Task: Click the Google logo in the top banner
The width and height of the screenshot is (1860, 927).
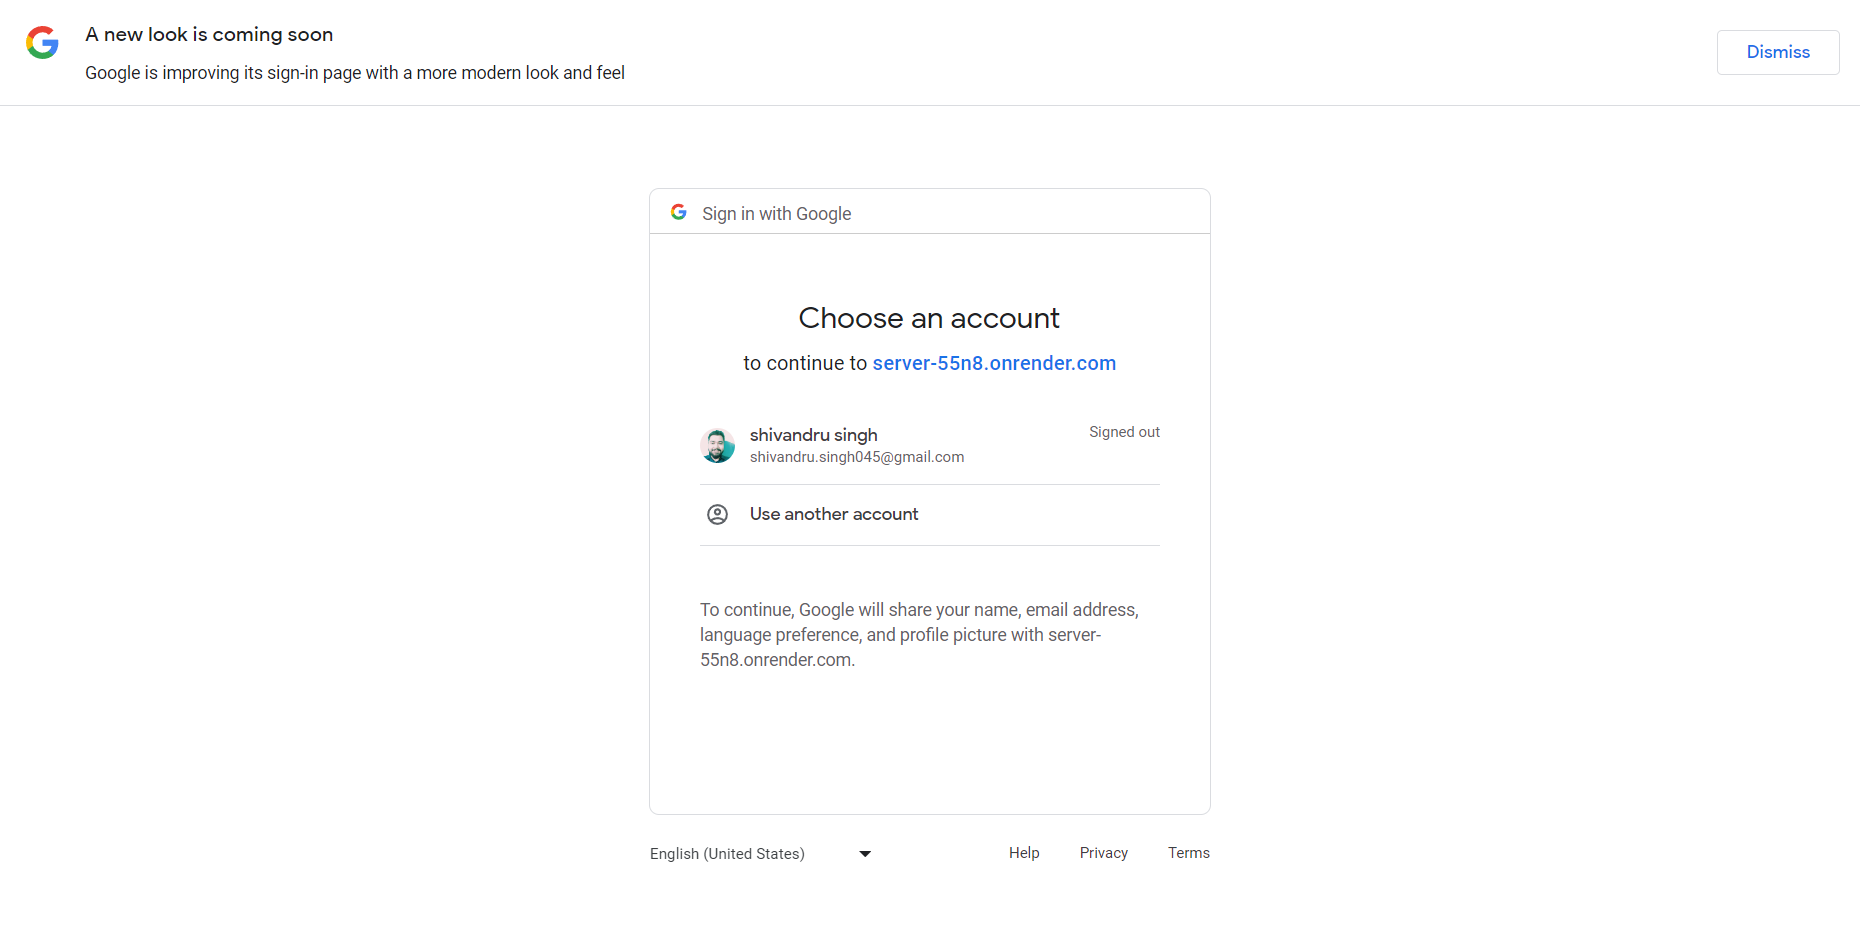Action: tap(42, 43)
